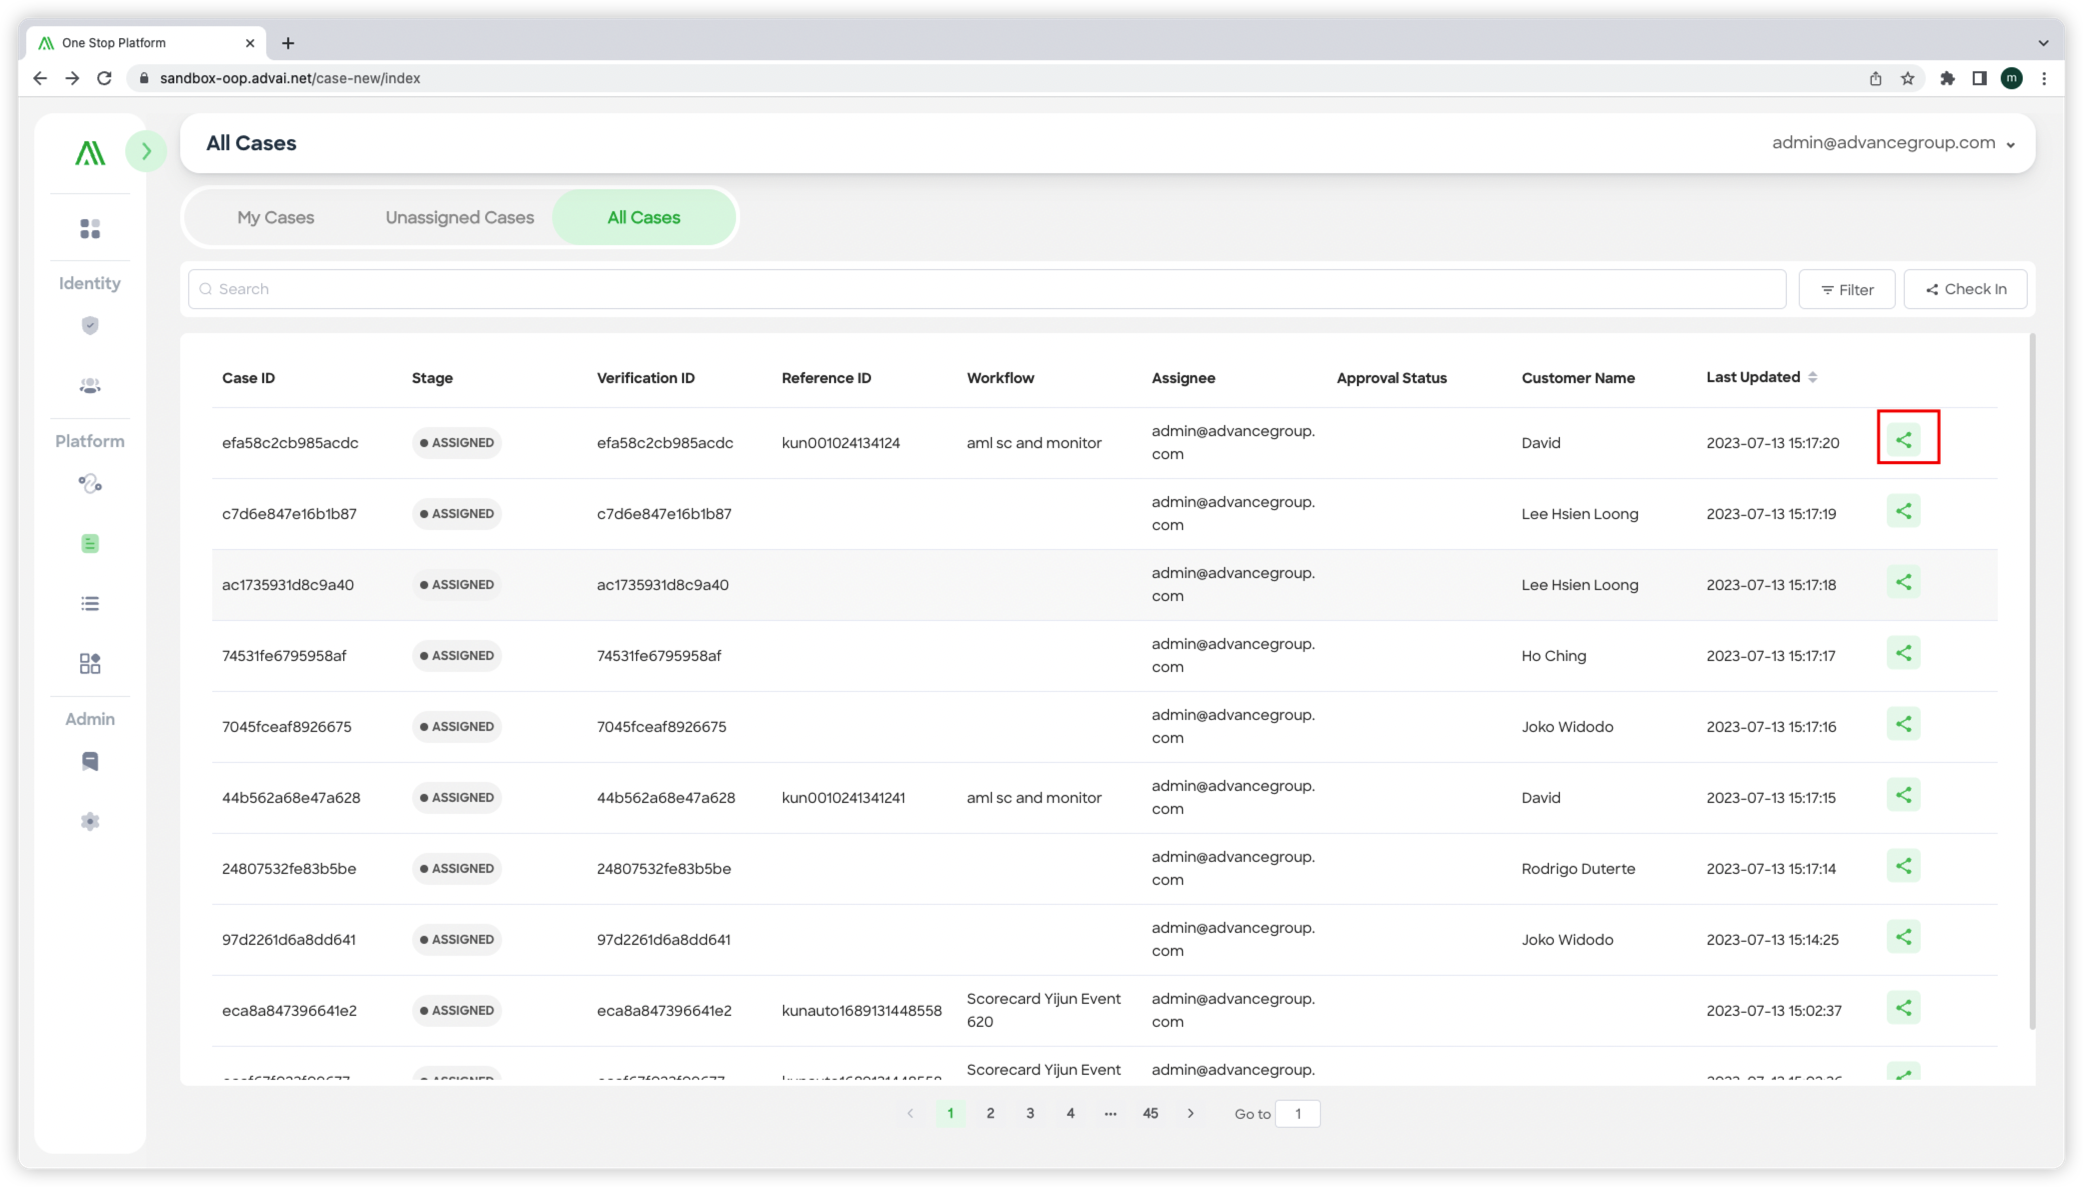Open the green case document icon
2083x1187 pixels.
90,543
